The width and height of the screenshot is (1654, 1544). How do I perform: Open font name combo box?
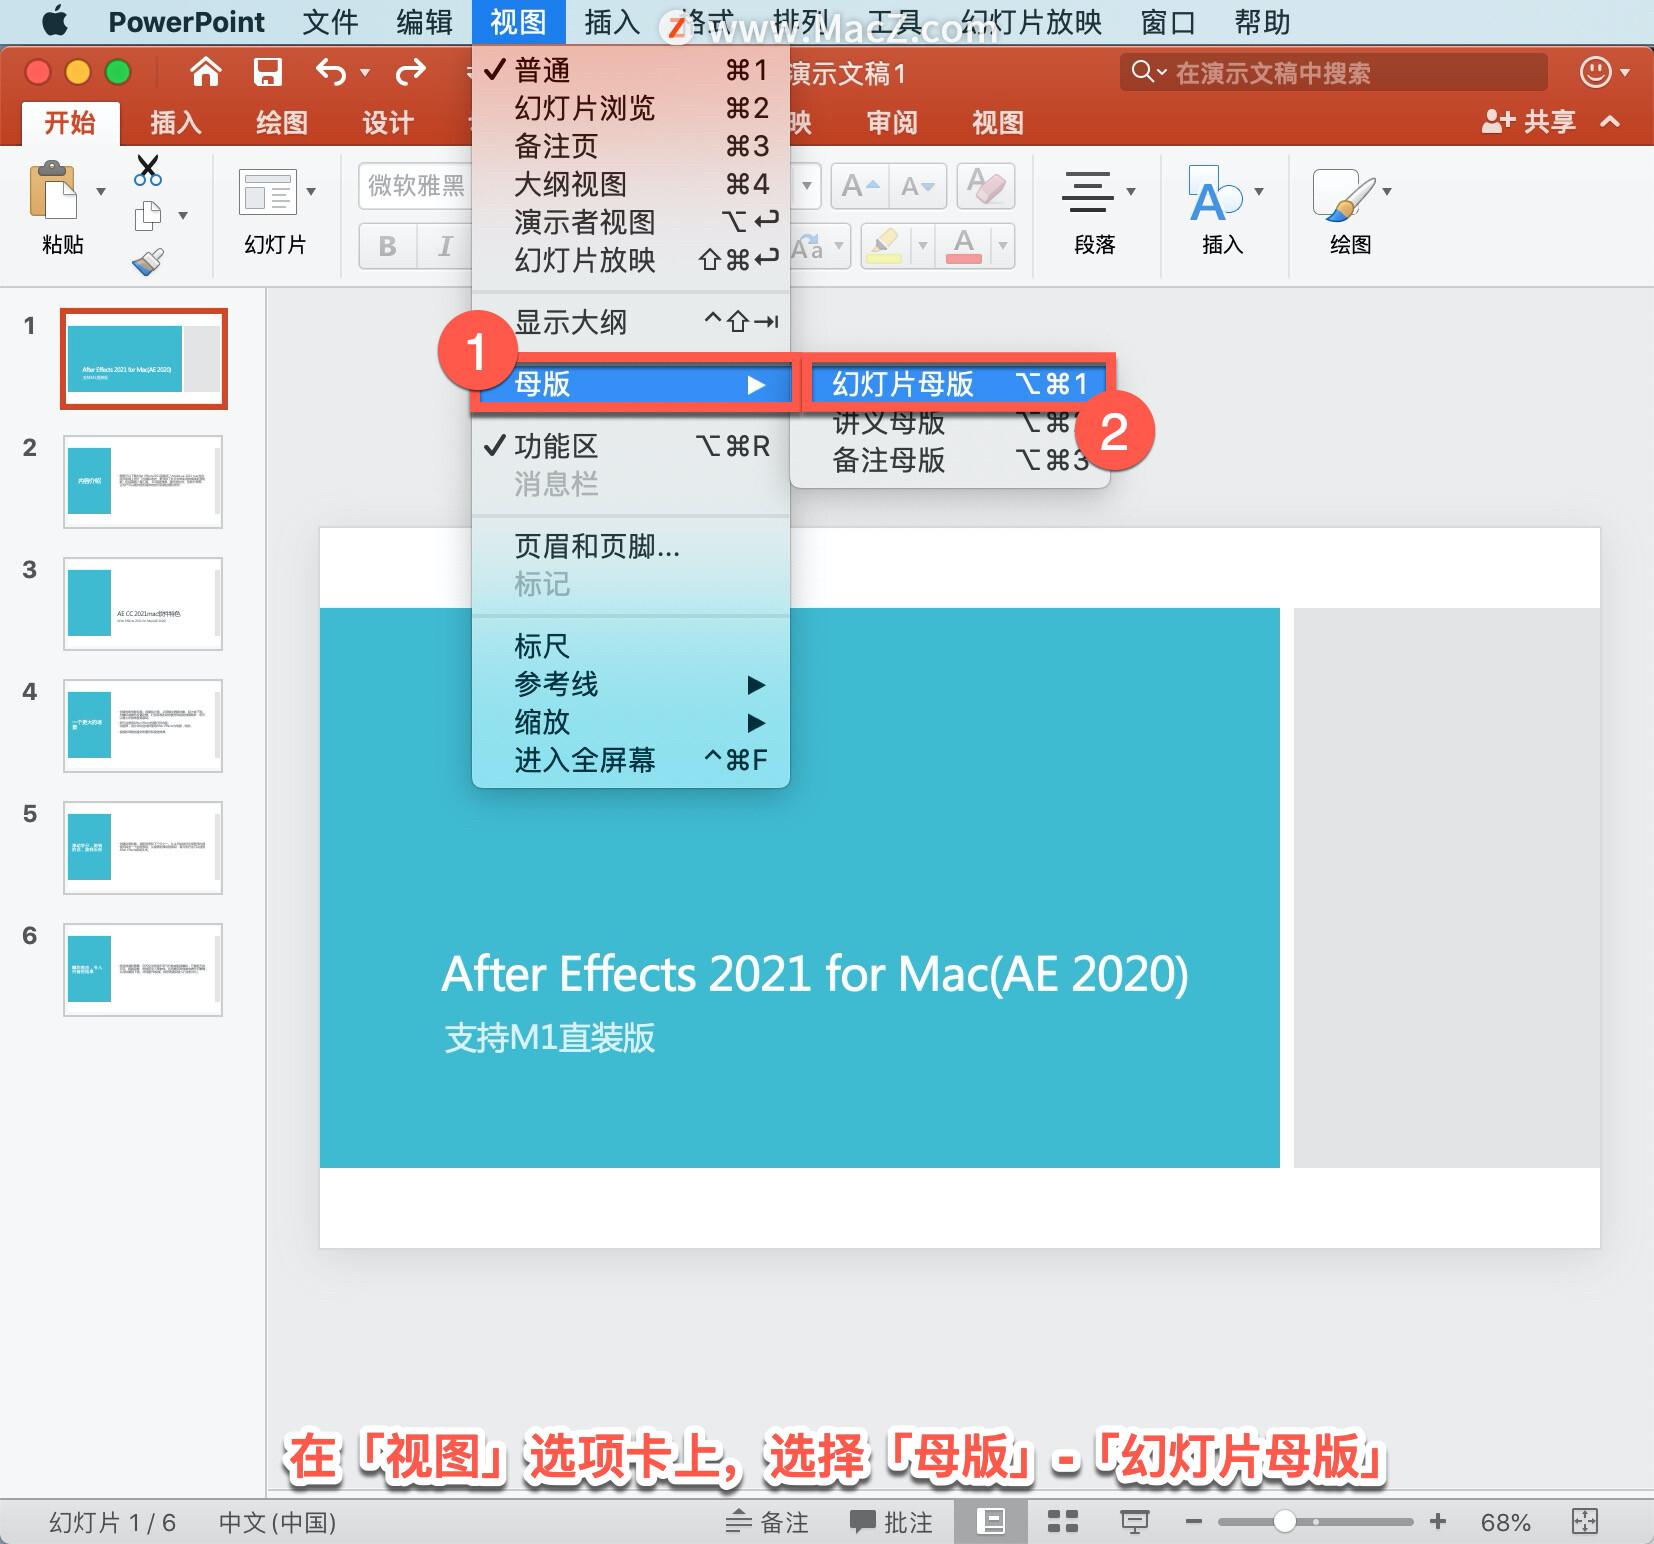(x=415, y=186)
